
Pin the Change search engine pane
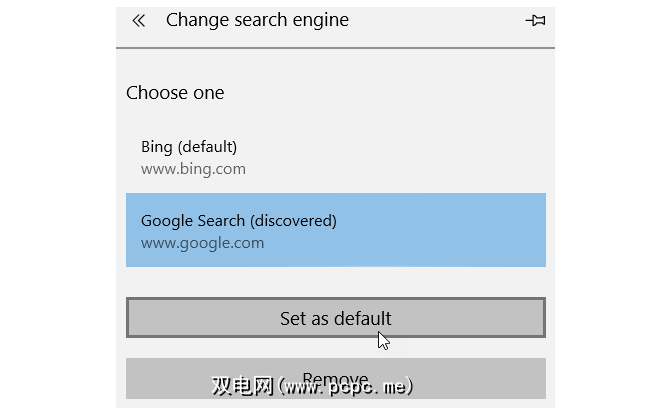(x=535, y=20)
